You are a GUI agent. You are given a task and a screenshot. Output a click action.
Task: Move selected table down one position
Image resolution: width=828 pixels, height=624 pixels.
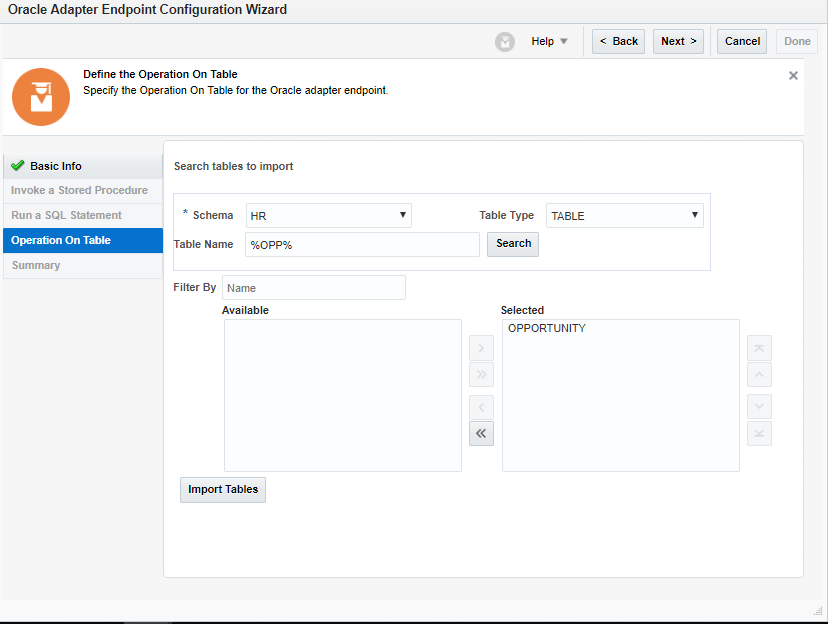pos(759,407)
